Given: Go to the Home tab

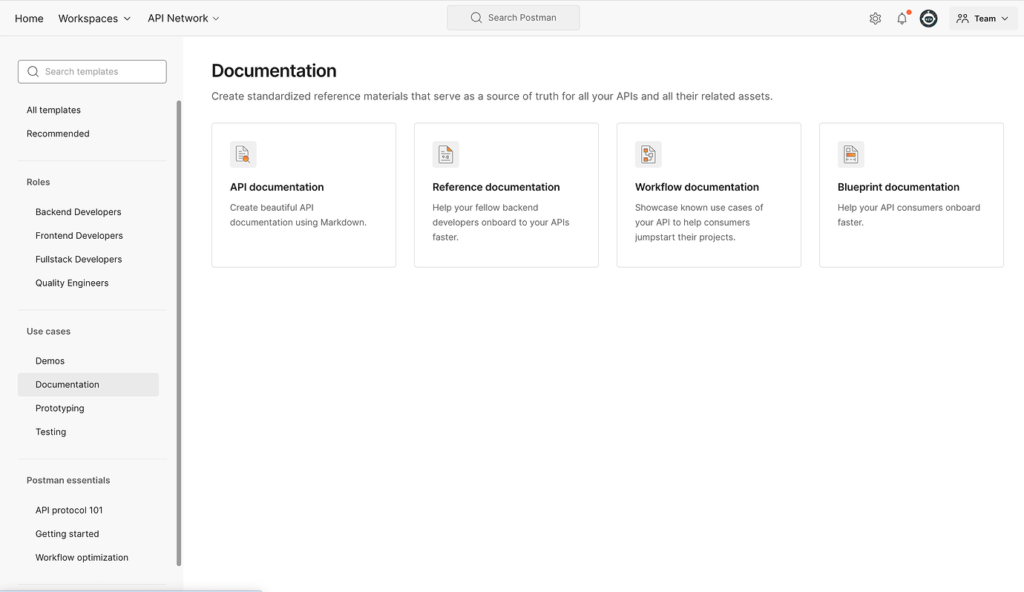Looking at the screenshot, I should (29, 18).
